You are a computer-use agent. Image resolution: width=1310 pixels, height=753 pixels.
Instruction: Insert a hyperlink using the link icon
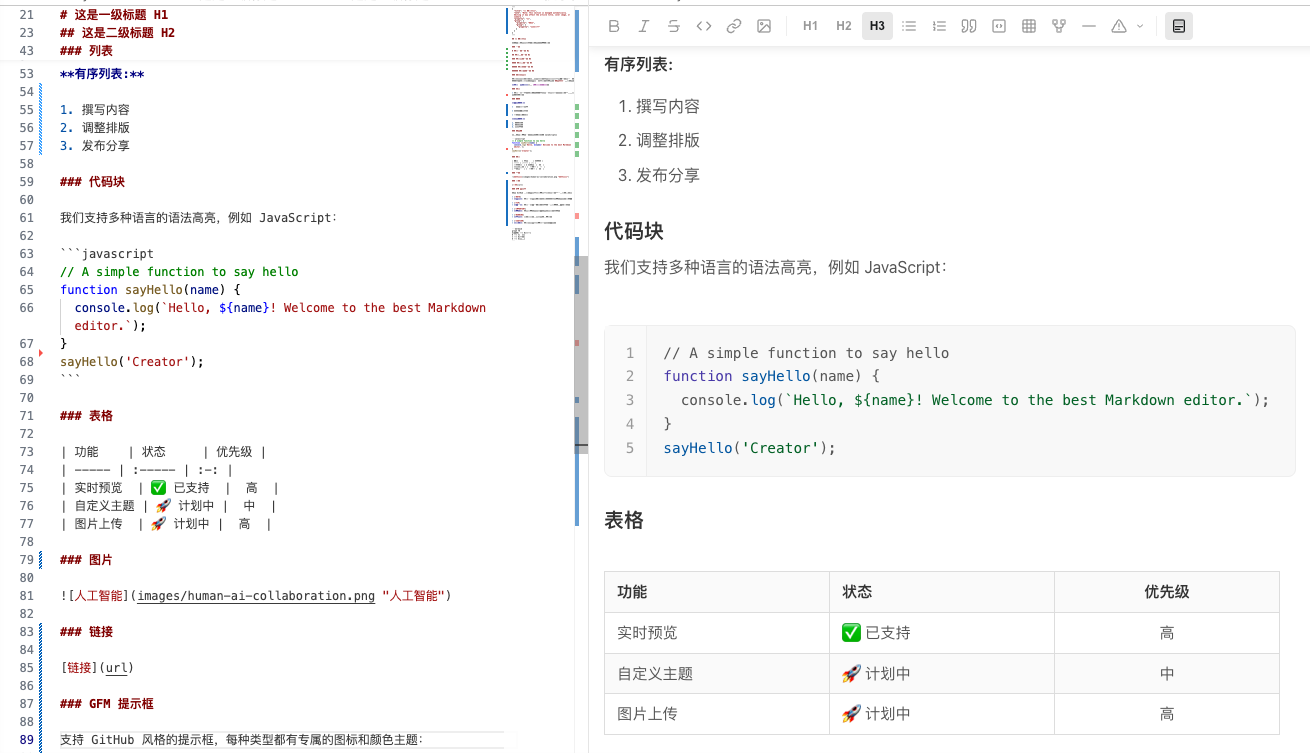click(x=734, y=26)
